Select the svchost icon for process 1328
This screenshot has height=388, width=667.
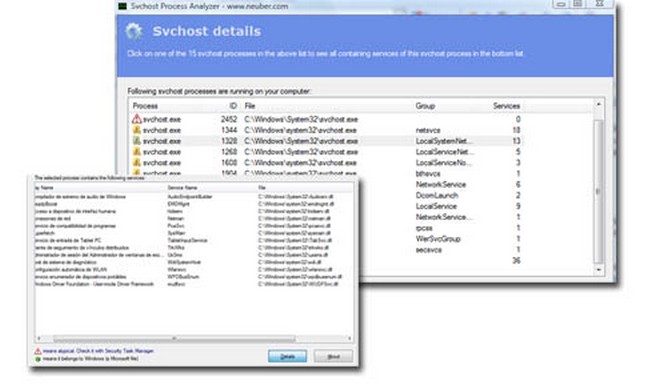[x=137, y=141]
